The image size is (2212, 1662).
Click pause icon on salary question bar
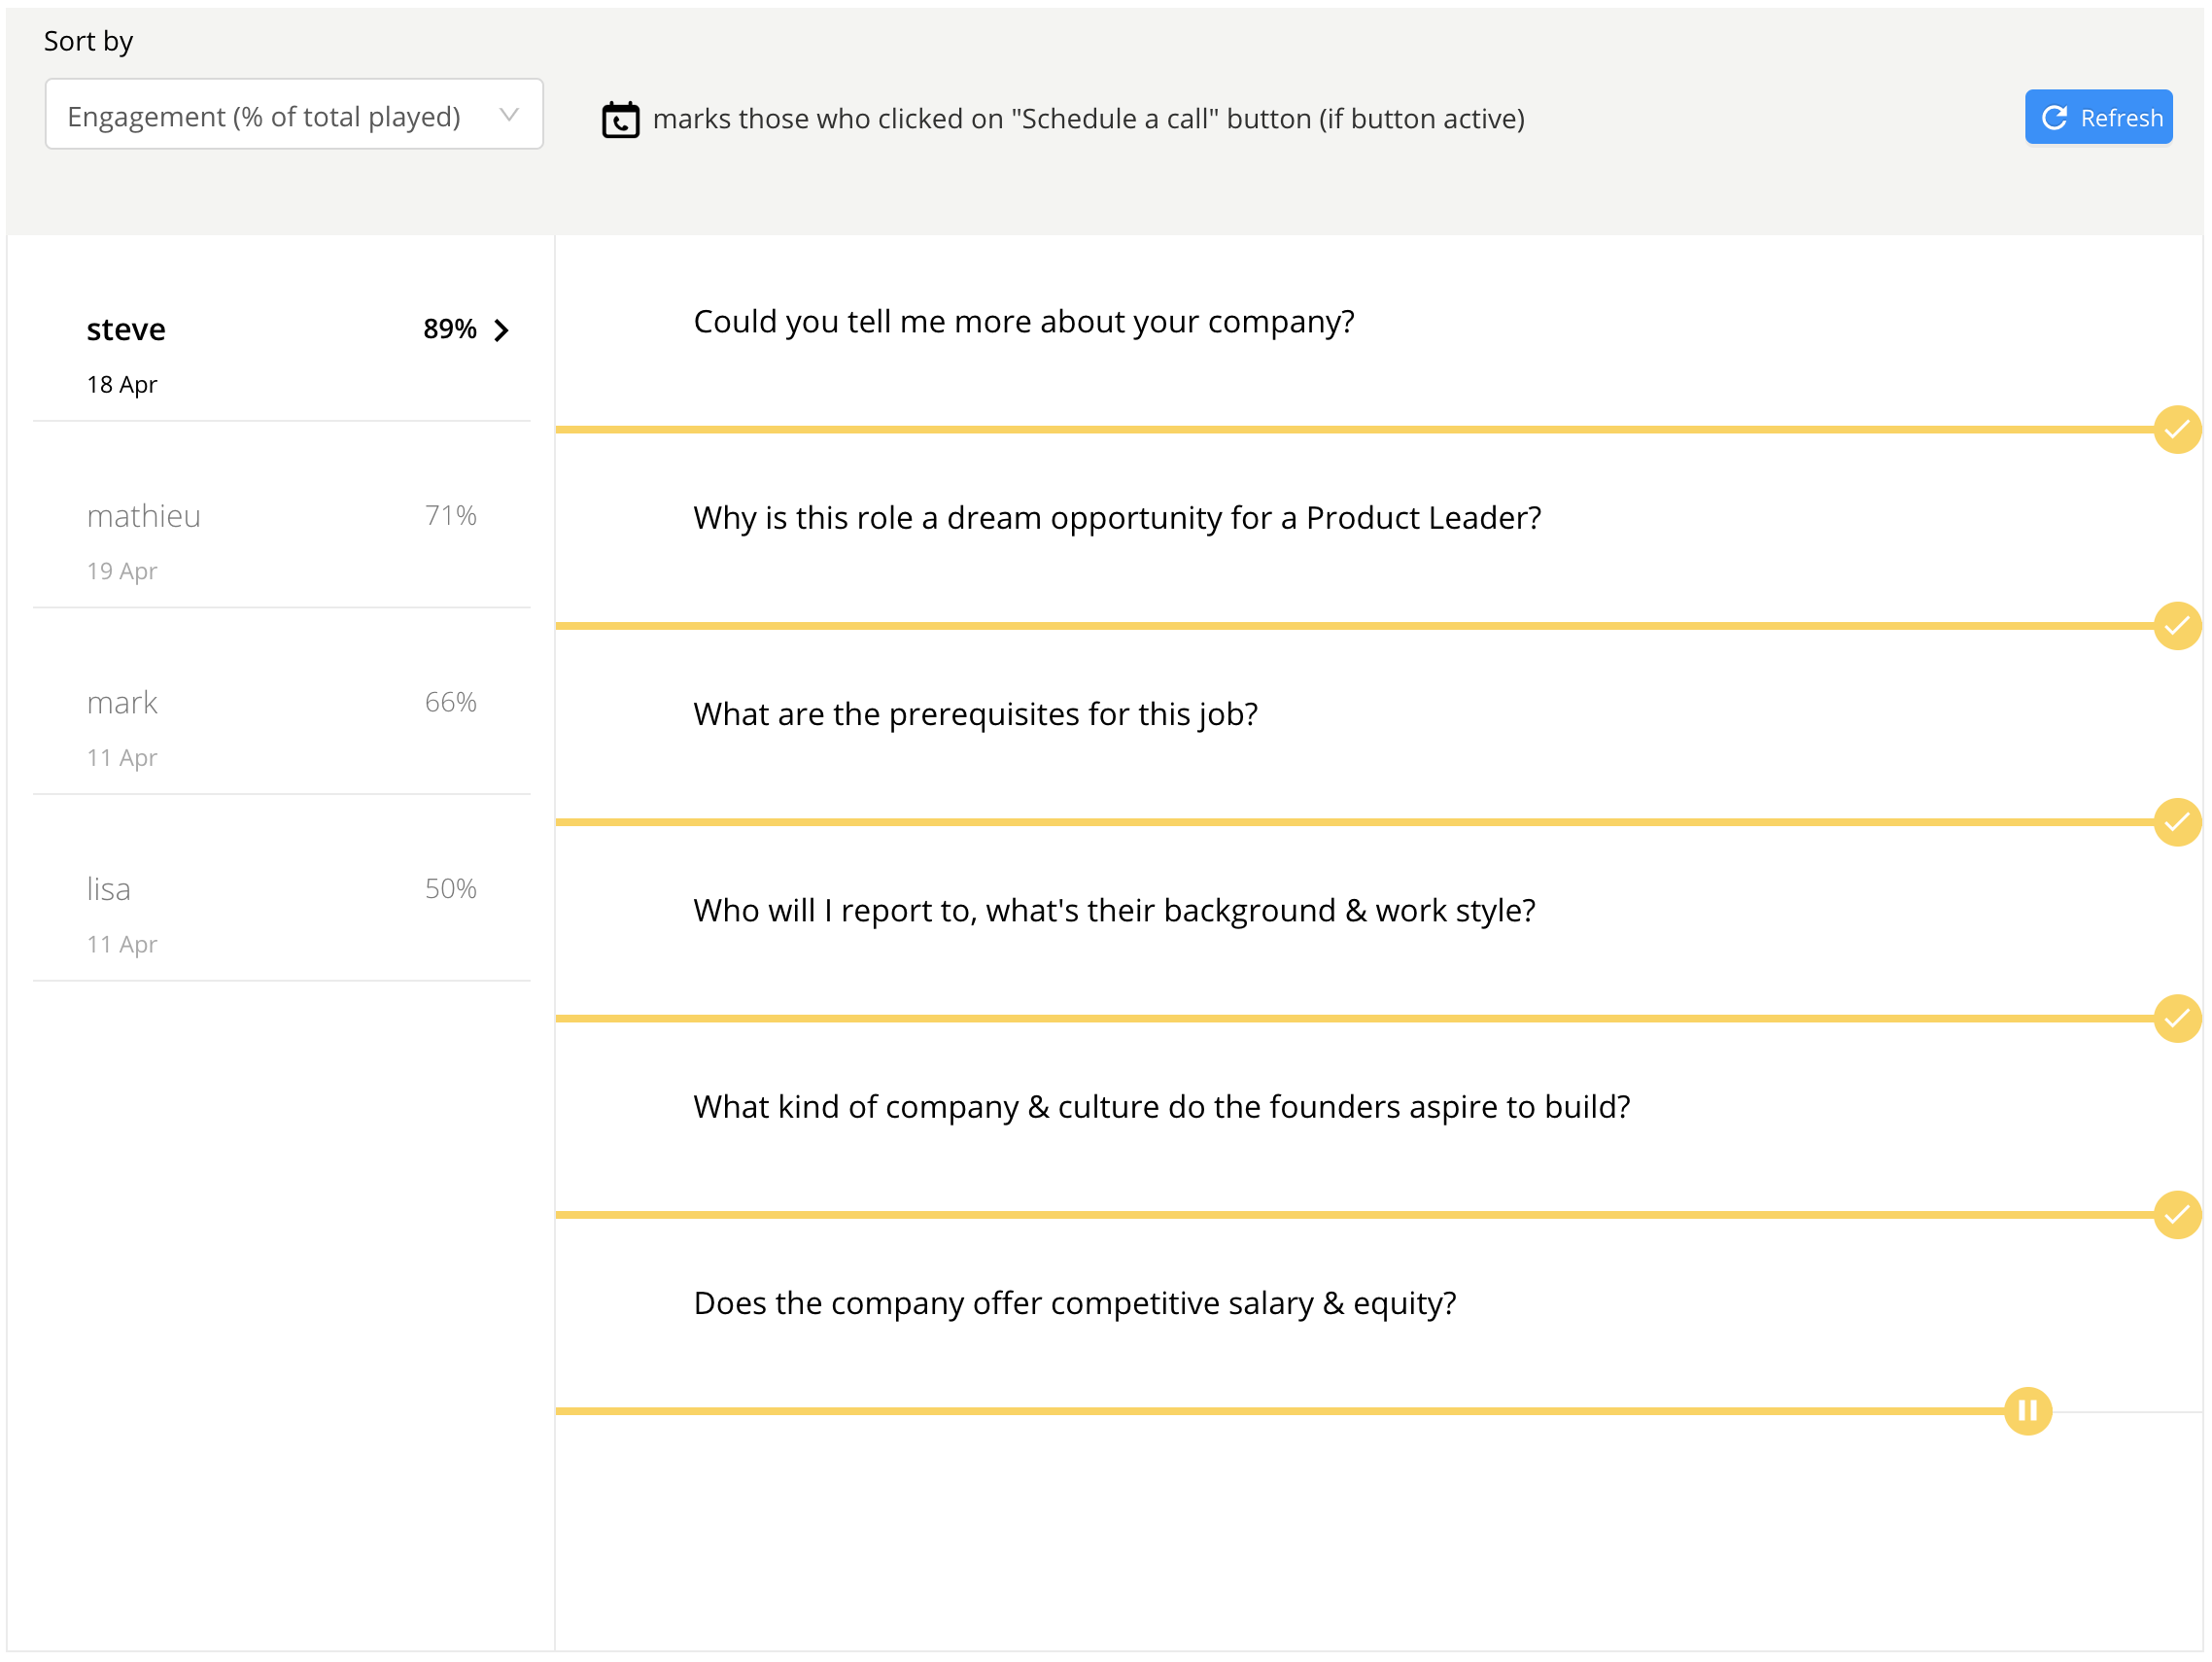pyautogui.click(x=2028, y=1412)
